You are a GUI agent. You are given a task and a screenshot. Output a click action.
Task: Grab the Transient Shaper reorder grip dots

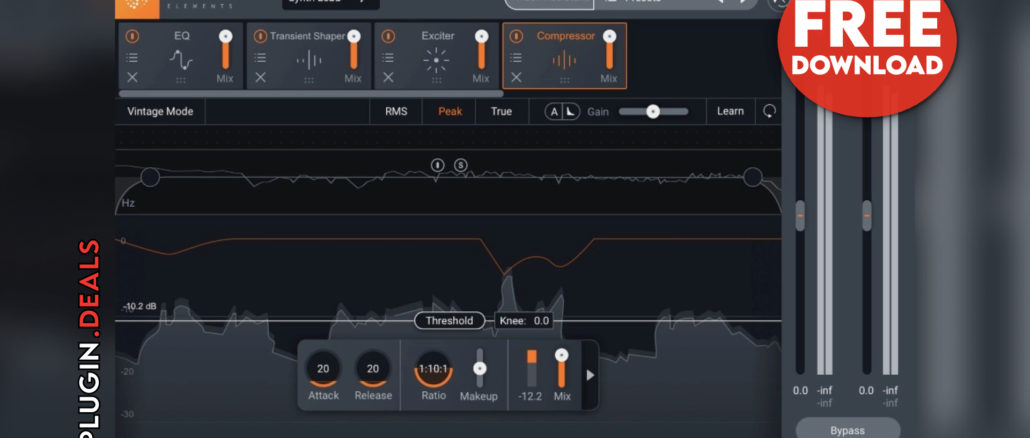point(309,81)
